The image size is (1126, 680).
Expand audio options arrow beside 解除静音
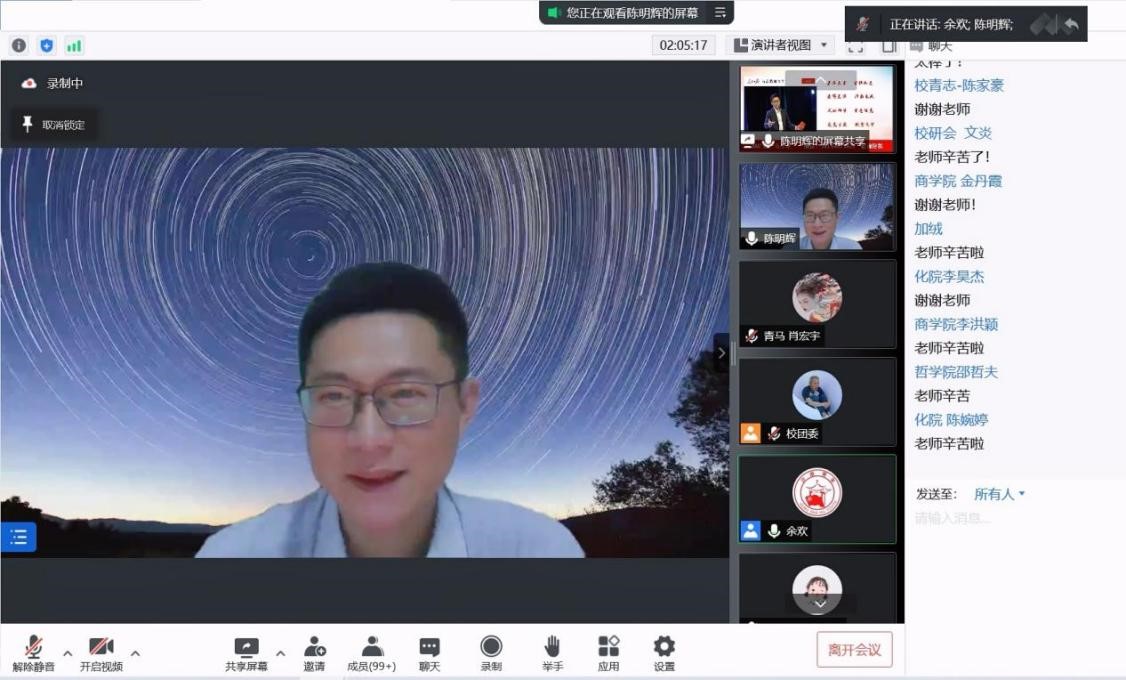tap(68, 653)
